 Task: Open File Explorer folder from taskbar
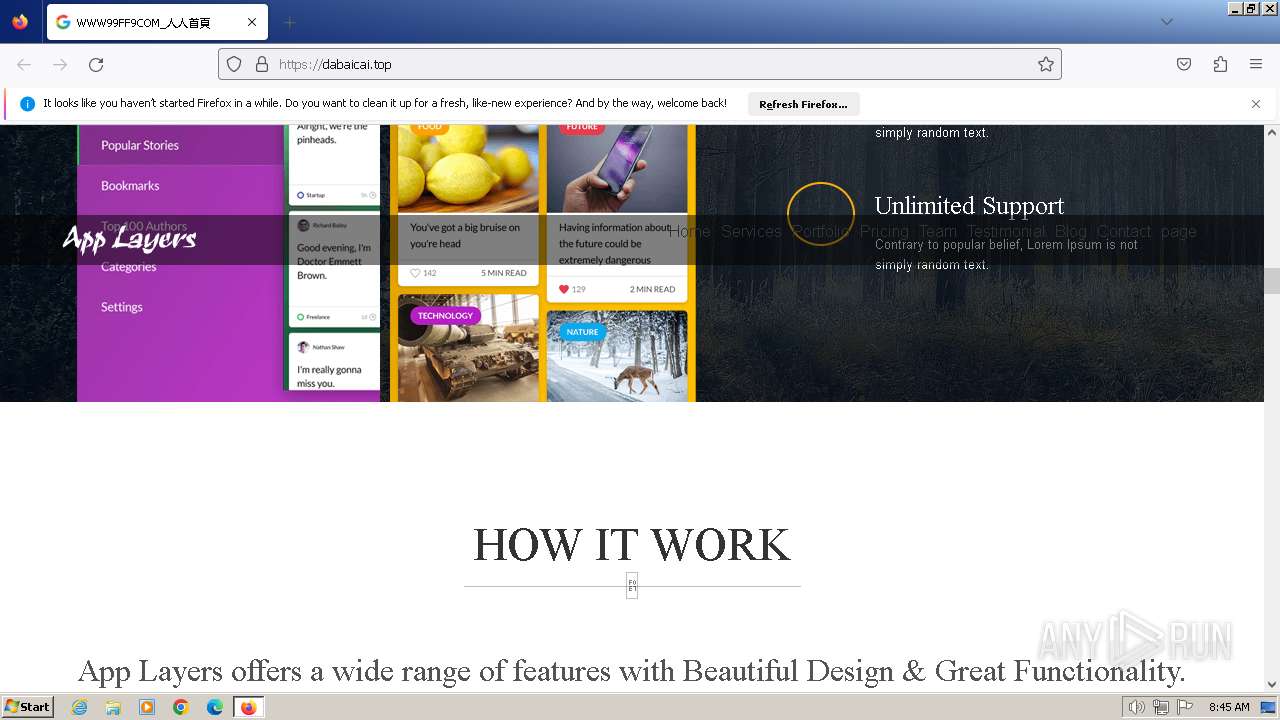[x=113, y=707]
